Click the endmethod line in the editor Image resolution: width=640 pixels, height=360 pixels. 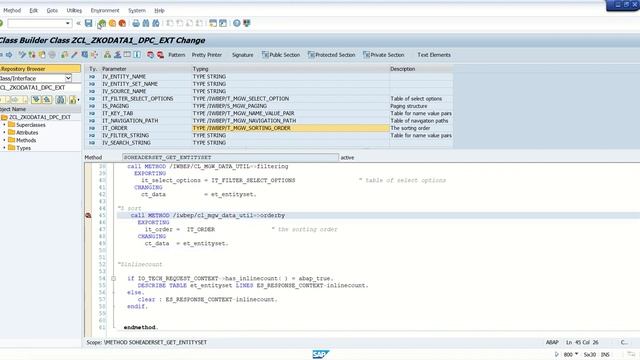click(x=140, y=327)
